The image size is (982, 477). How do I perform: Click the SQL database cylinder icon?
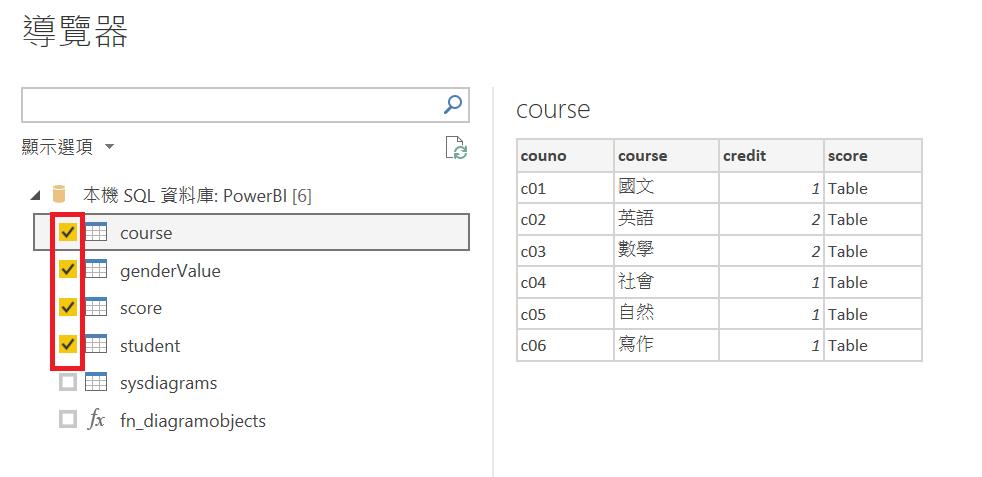pyautogui.click(x=59, y=195)
